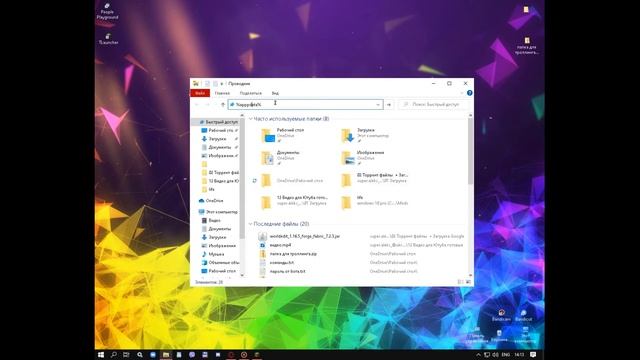The width and height of the screenshot is (640, 360).
Task: Select Music under This PC
Action: coord(213,254)
